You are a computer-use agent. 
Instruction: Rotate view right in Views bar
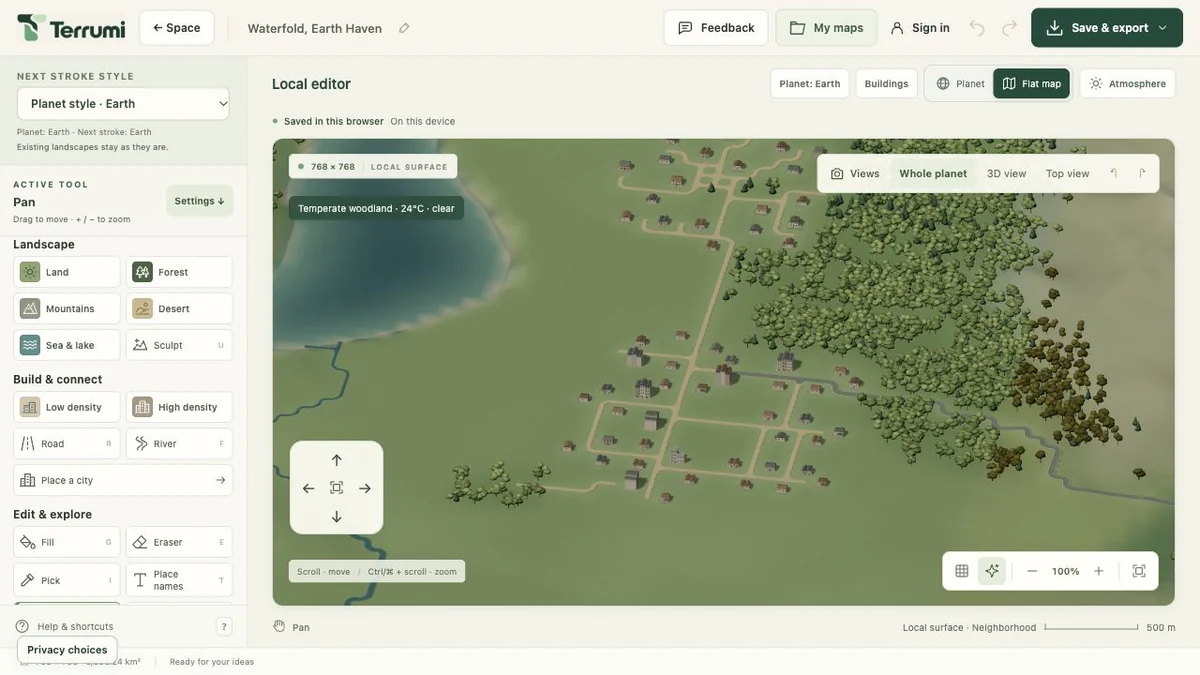coord(1142,173)
